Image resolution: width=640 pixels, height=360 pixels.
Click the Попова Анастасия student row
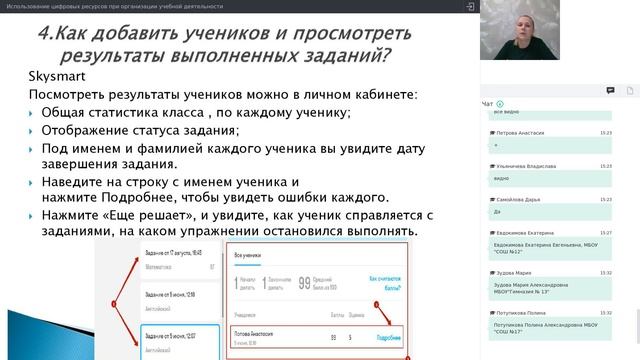tap(317, 337)
